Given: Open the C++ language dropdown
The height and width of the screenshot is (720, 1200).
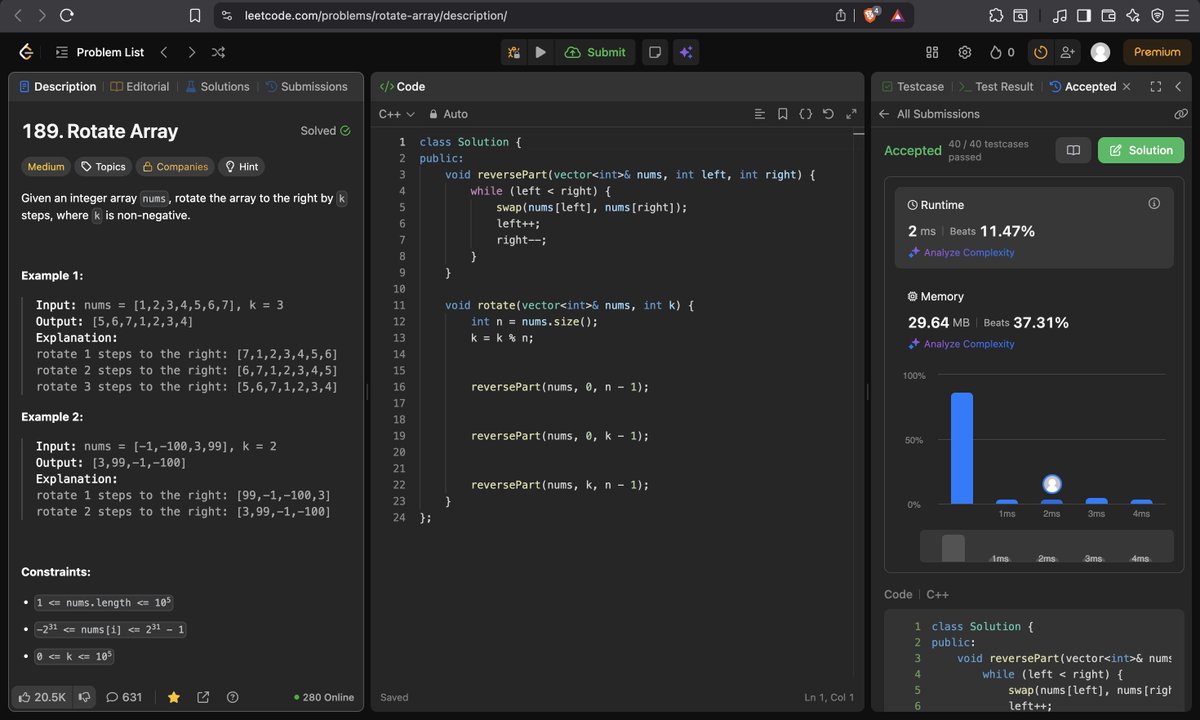Looking at the screenshot, I should 396,113.
